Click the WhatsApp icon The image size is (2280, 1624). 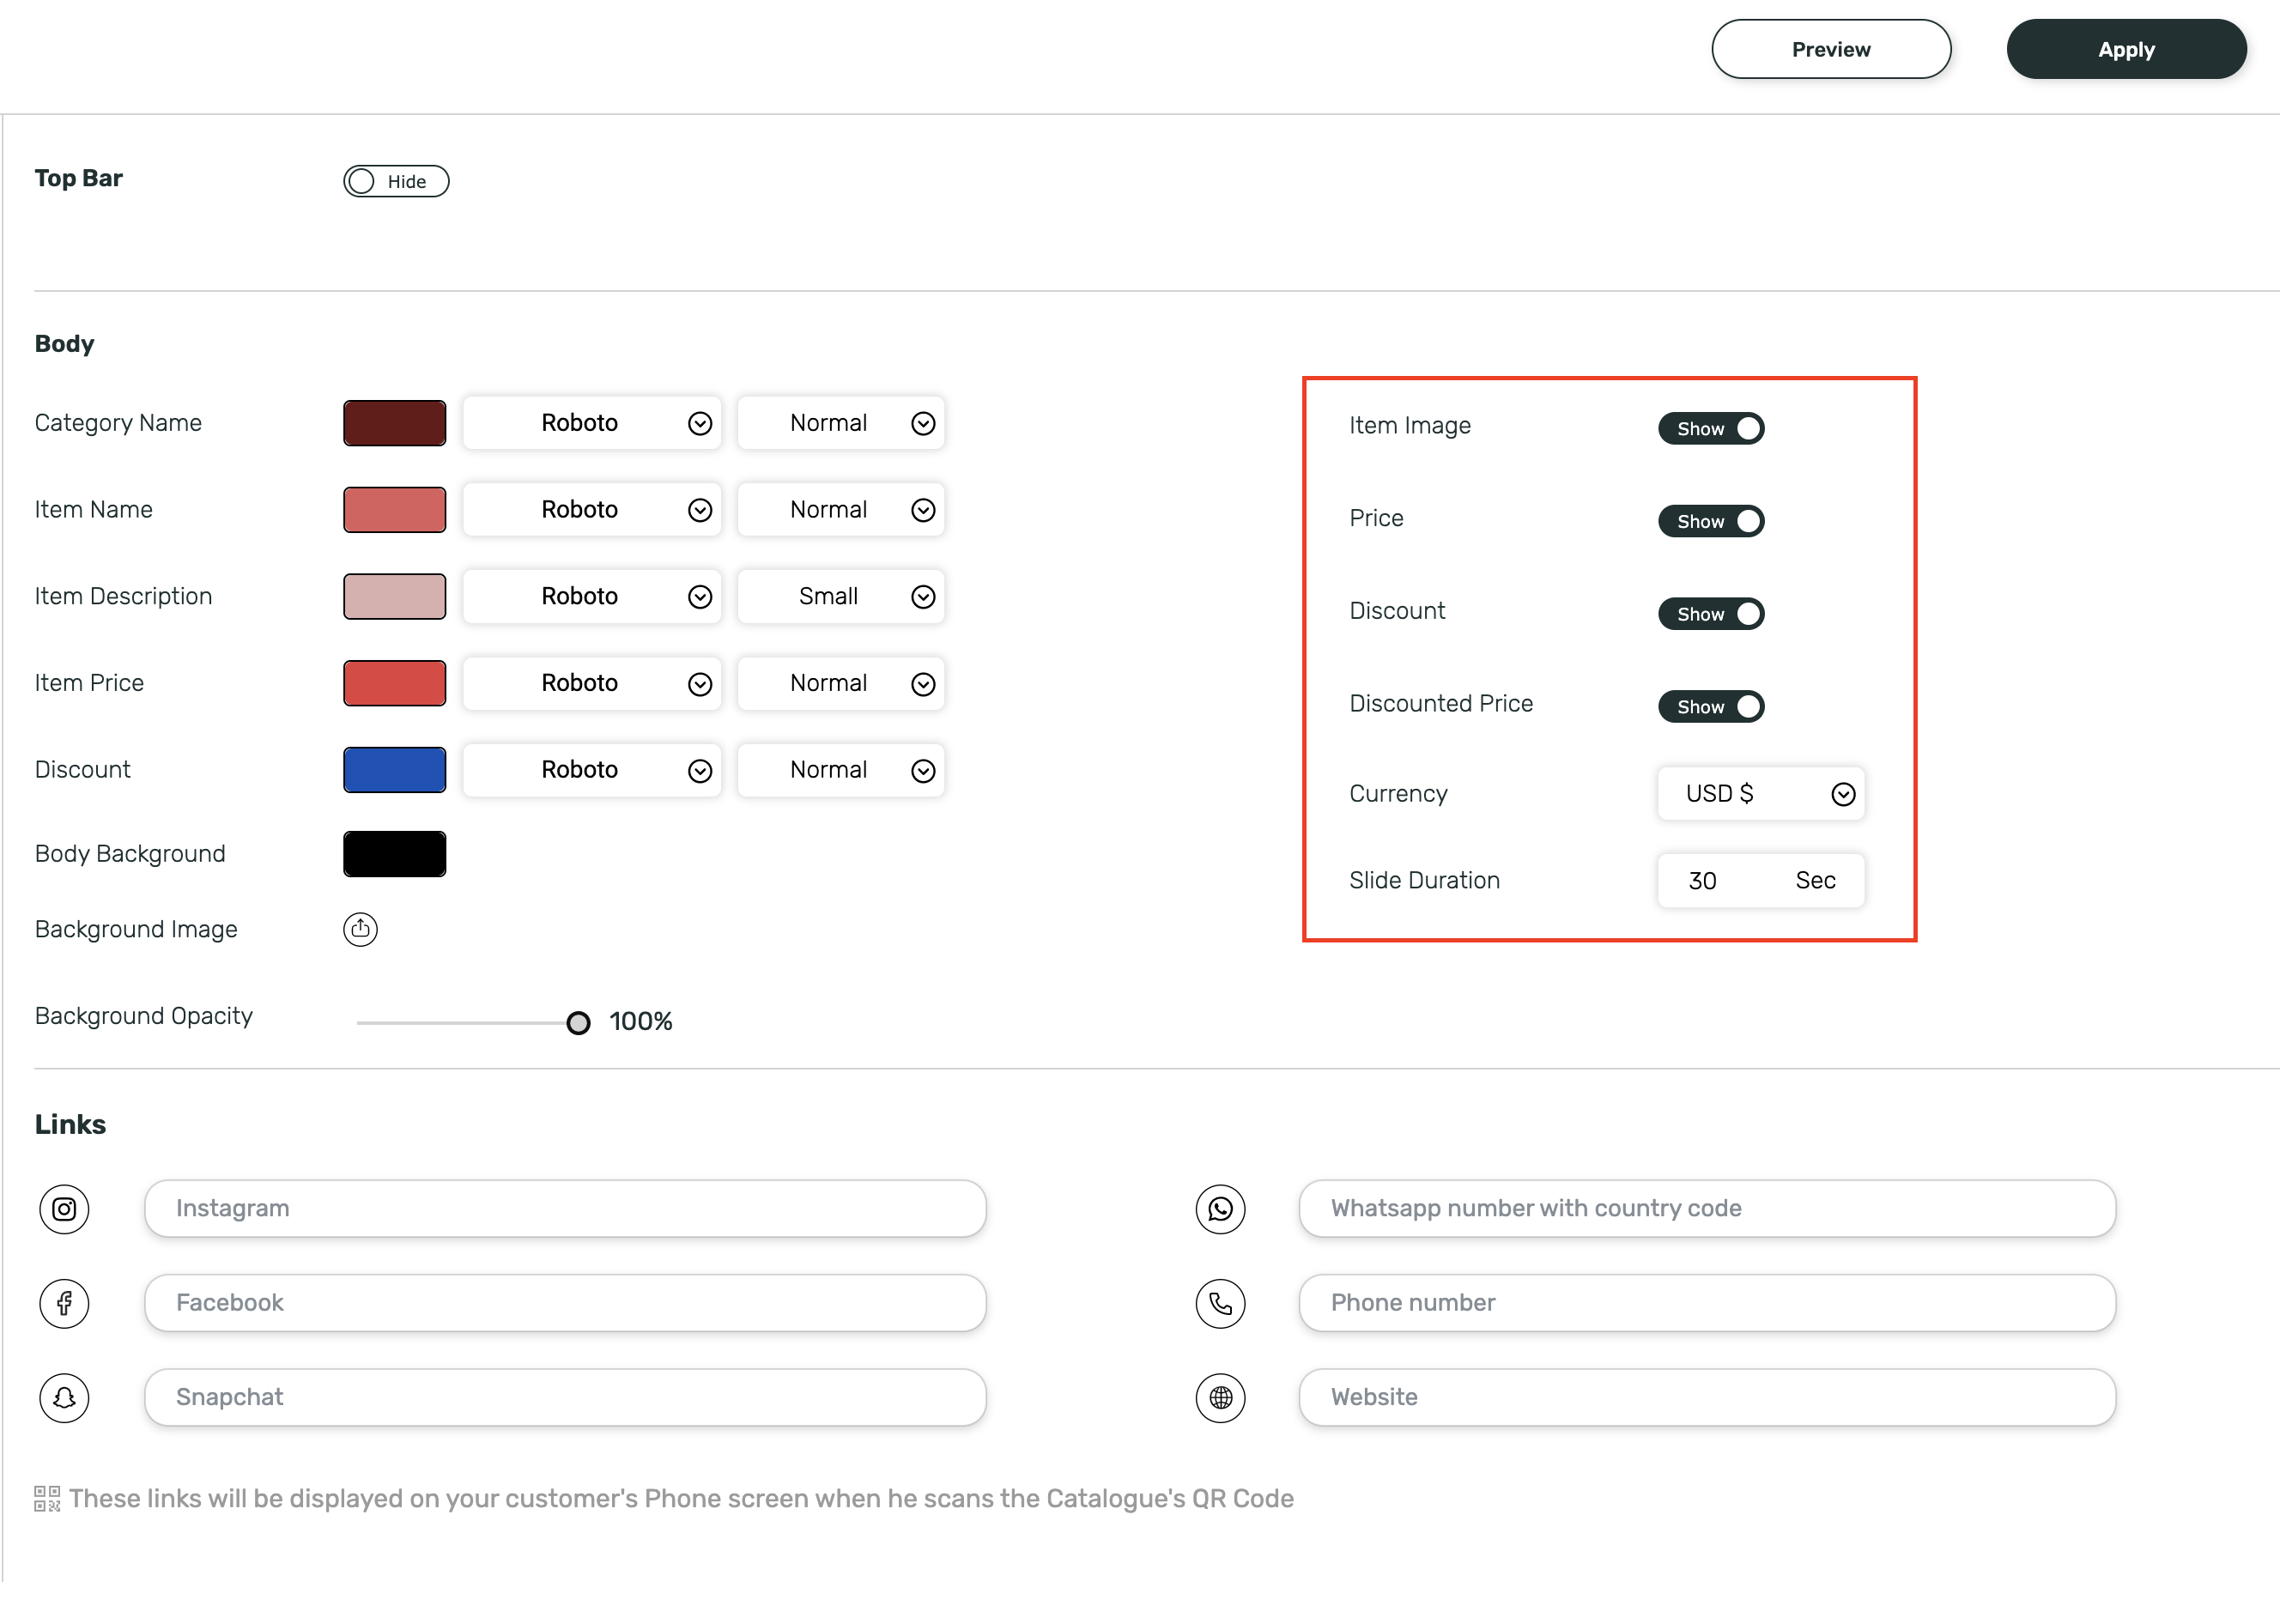coord(1220,1209)
